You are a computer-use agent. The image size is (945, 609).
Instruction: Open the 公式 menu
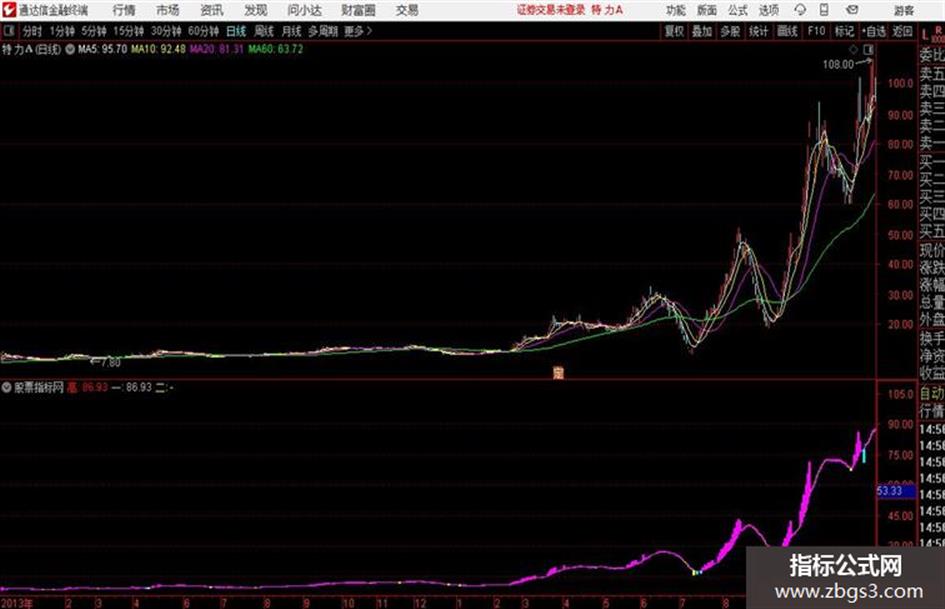pyautogui.click(x=737, y=10)
